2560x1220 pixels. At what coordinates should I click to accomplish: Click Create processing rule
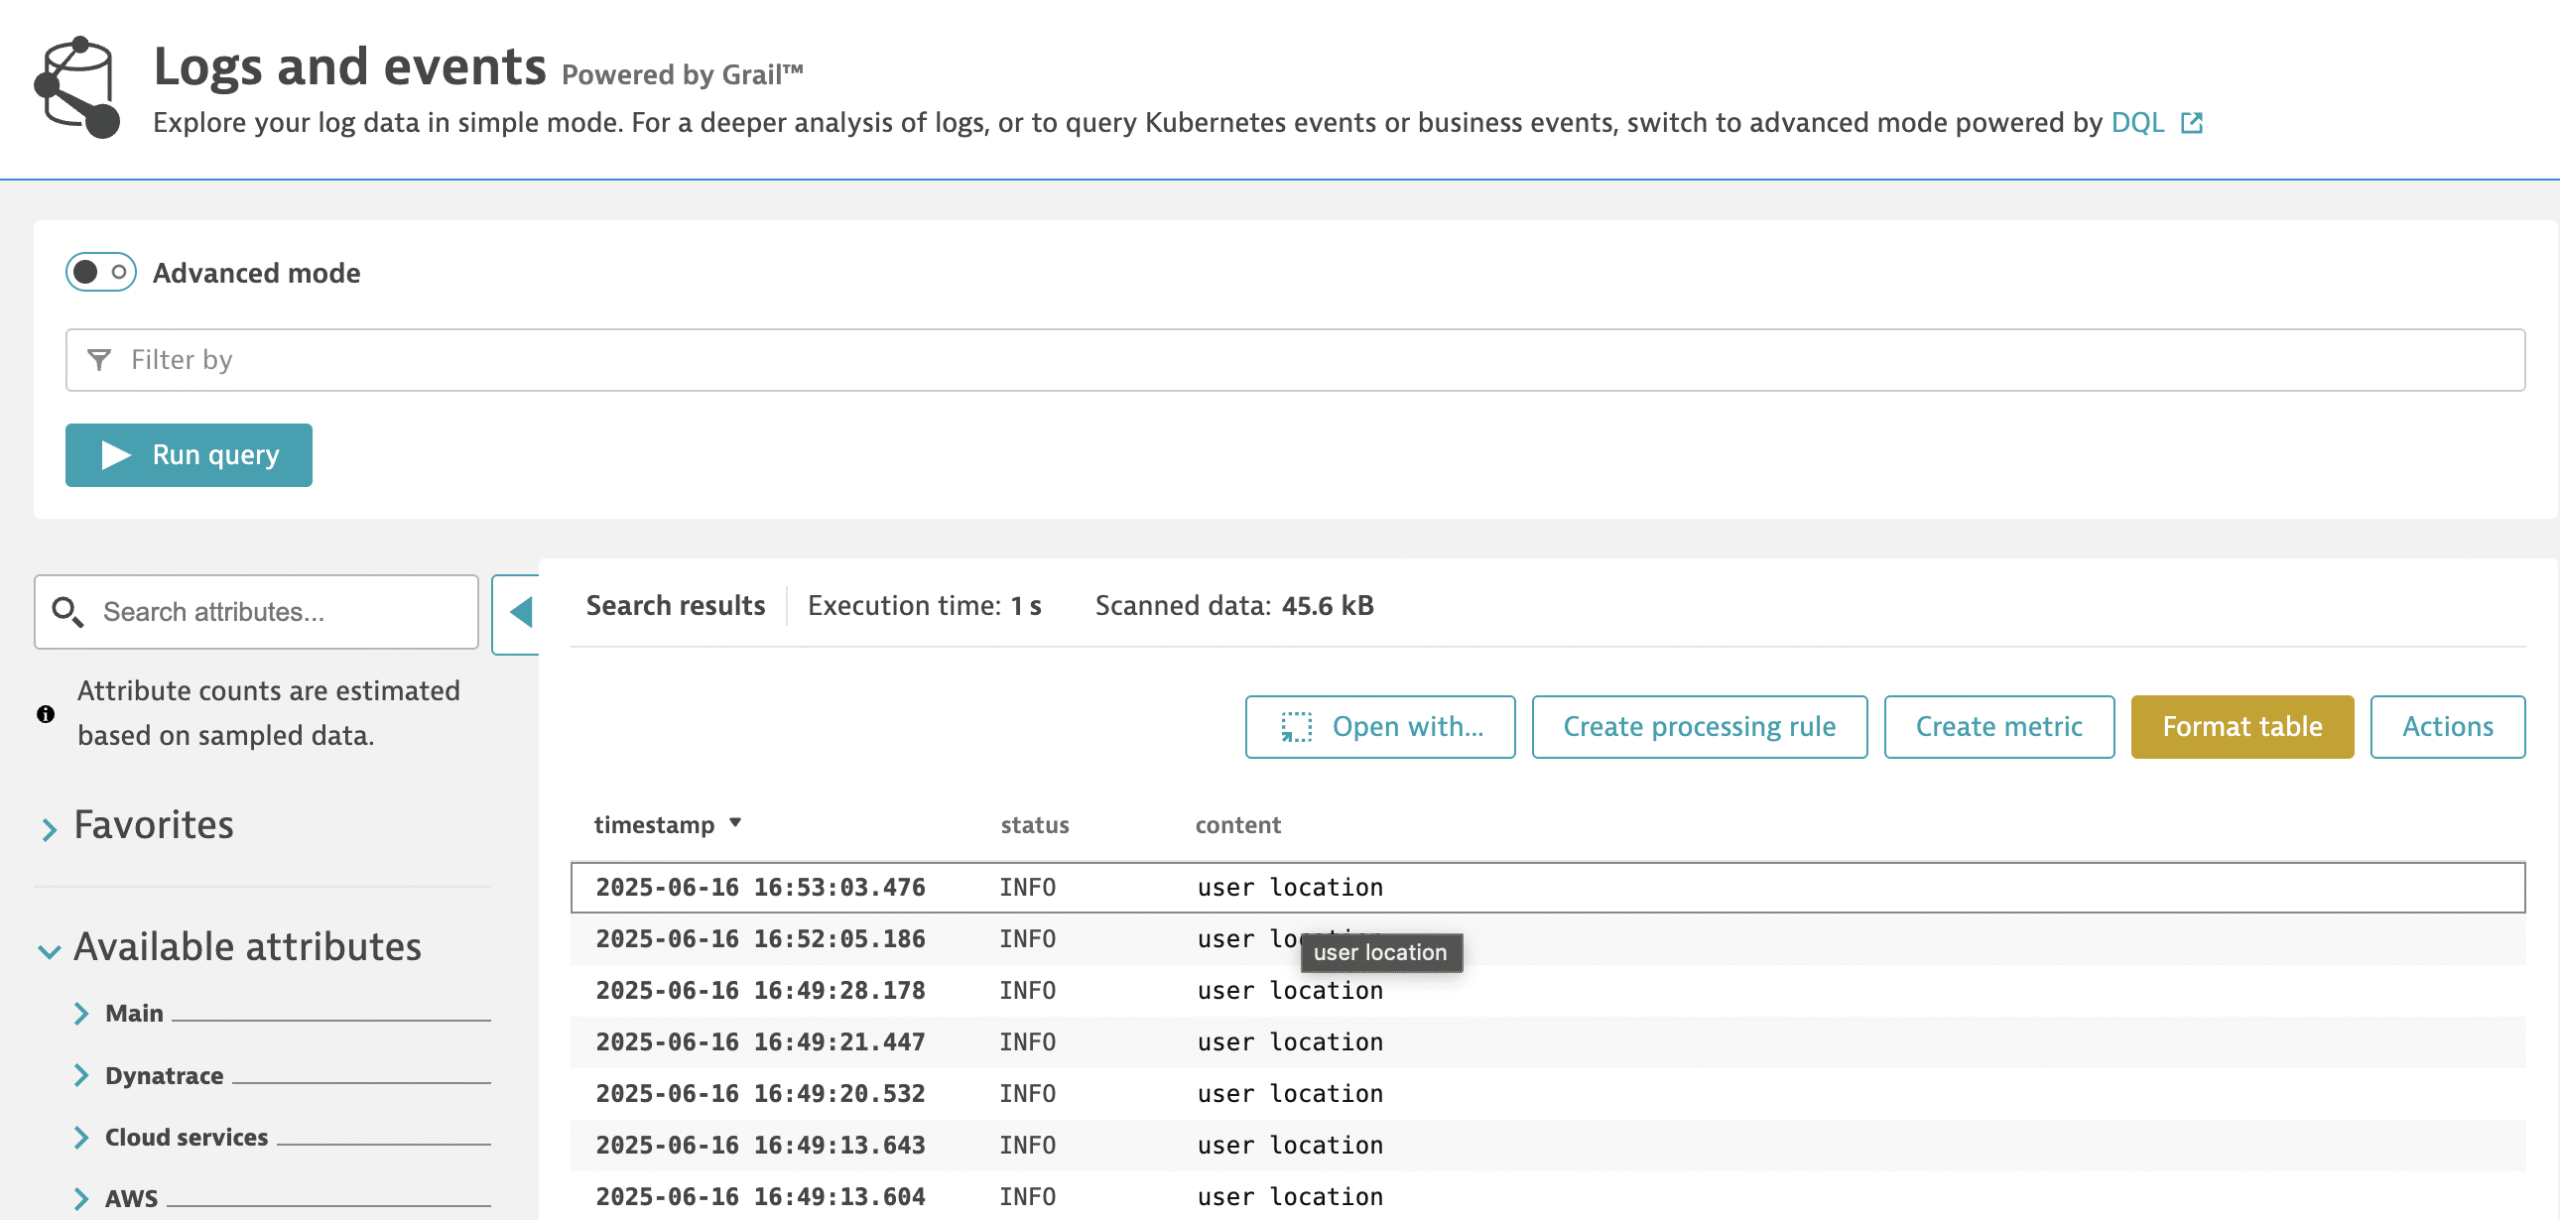coord(1699,727)
